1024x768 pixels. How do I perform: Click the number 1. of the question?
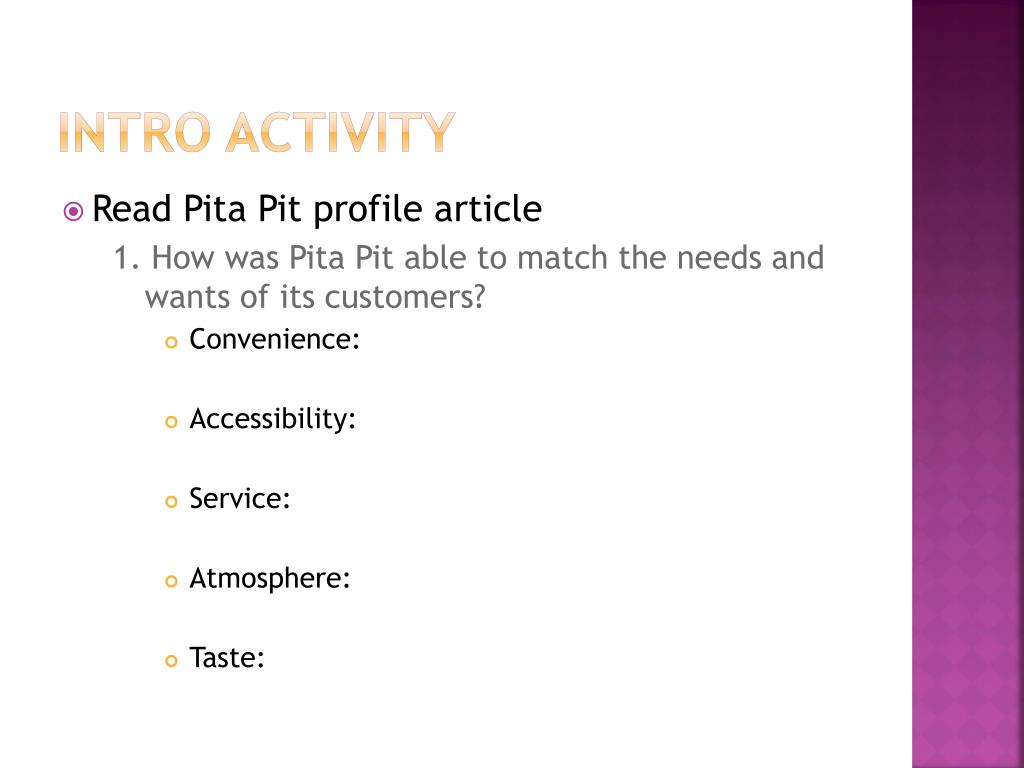pos(127,258)
